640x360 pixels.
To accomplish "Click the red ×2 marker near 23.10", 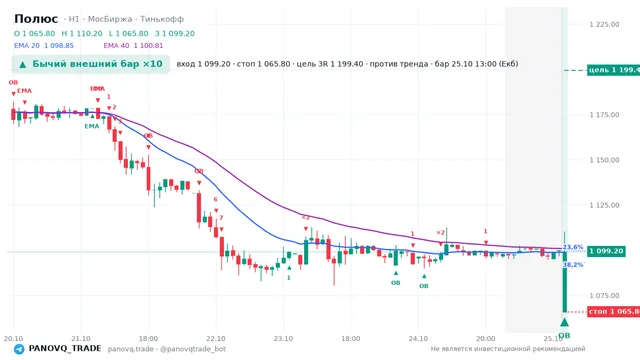I will [x=305, y=218].
